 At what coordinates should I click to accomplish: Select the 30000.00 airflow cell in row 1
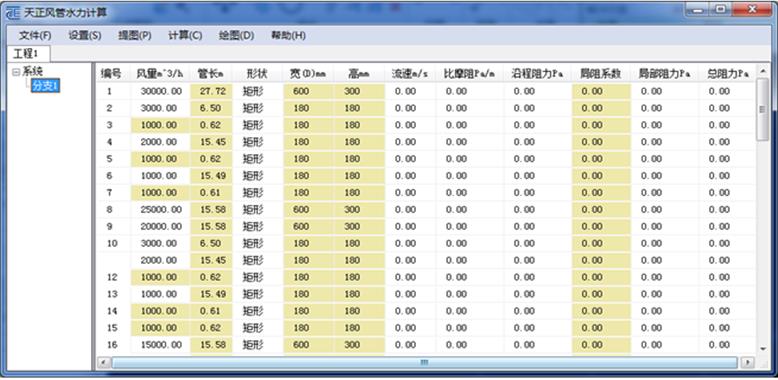click(160, 91)
